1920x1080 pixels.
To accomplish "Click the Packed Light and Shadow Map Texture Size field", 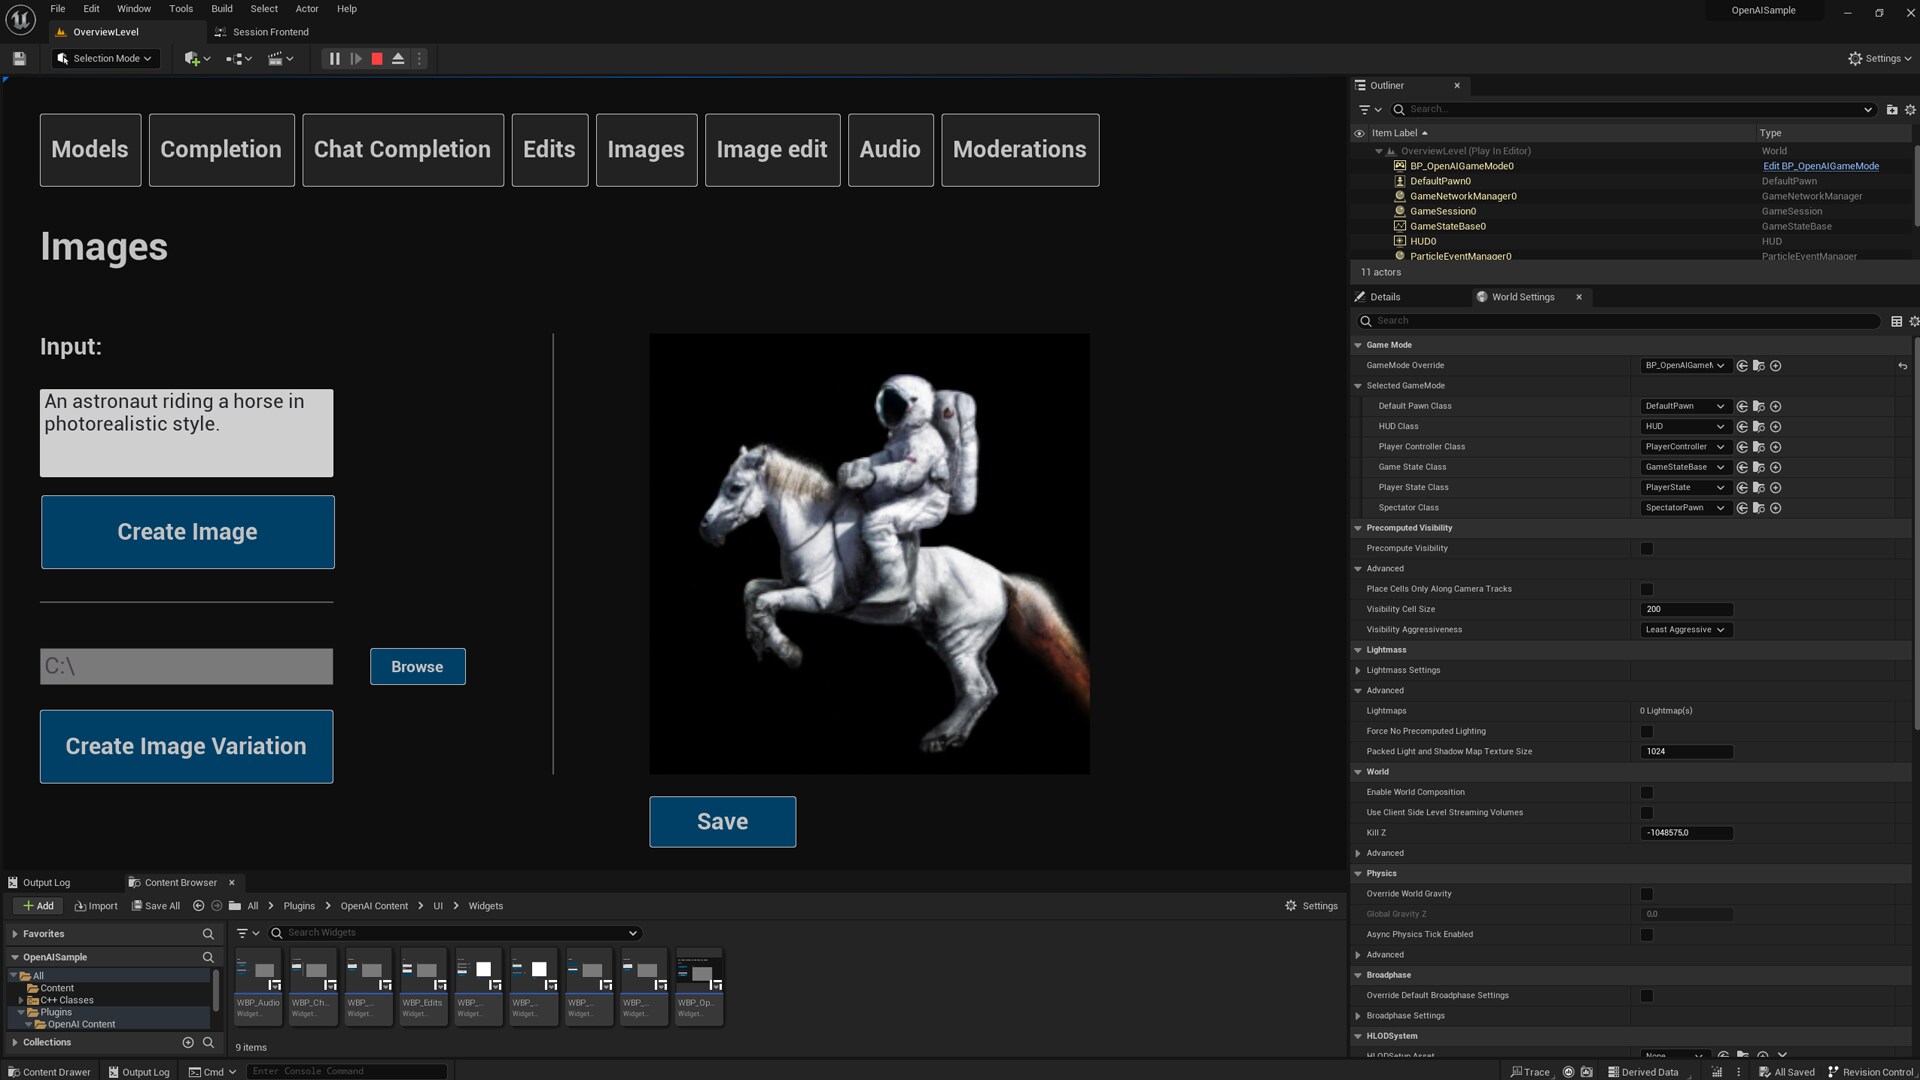I will click(x=1687, y=751).
